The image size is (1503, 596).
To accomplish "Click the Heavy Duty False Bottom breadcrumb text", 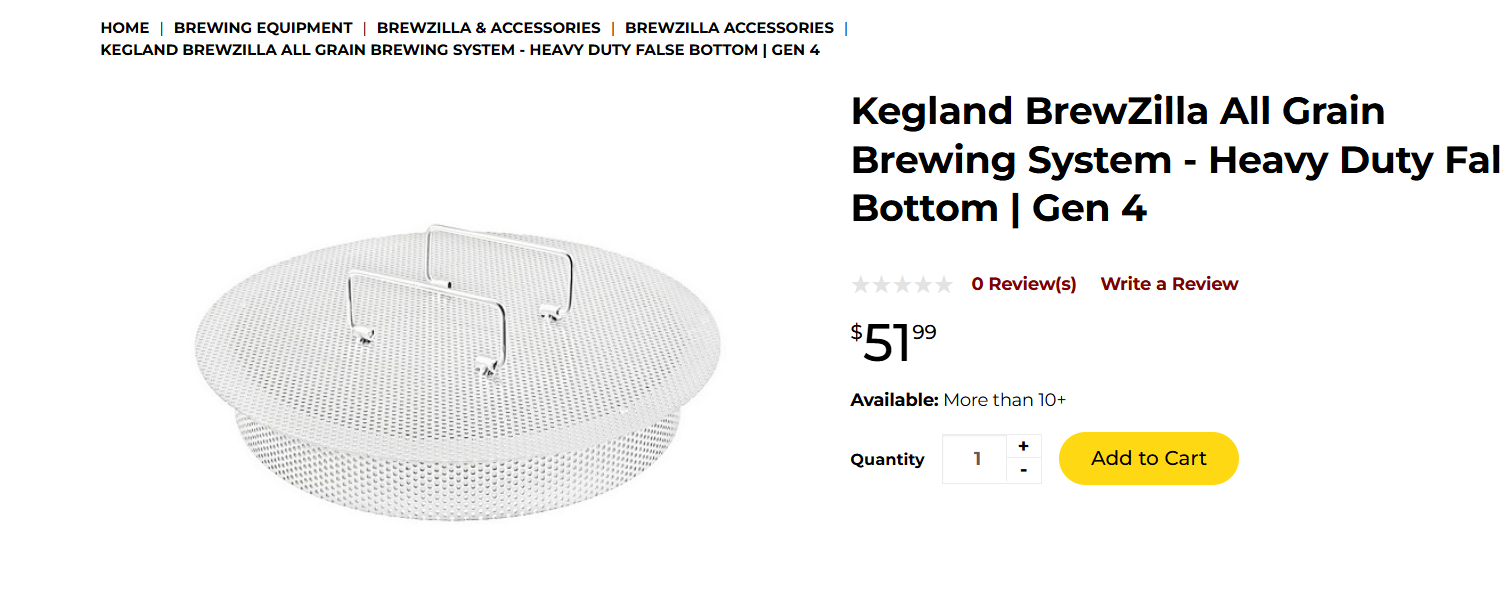I will click(460, 50).
